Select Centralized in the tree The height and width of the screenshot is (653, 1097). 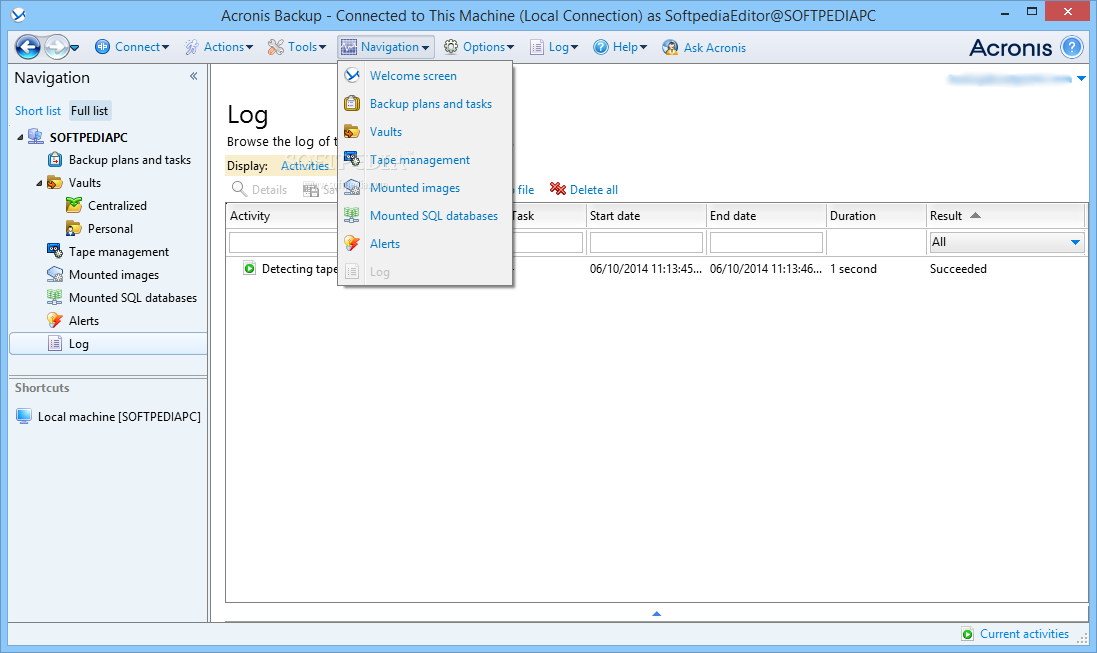(x=118, y=206)
